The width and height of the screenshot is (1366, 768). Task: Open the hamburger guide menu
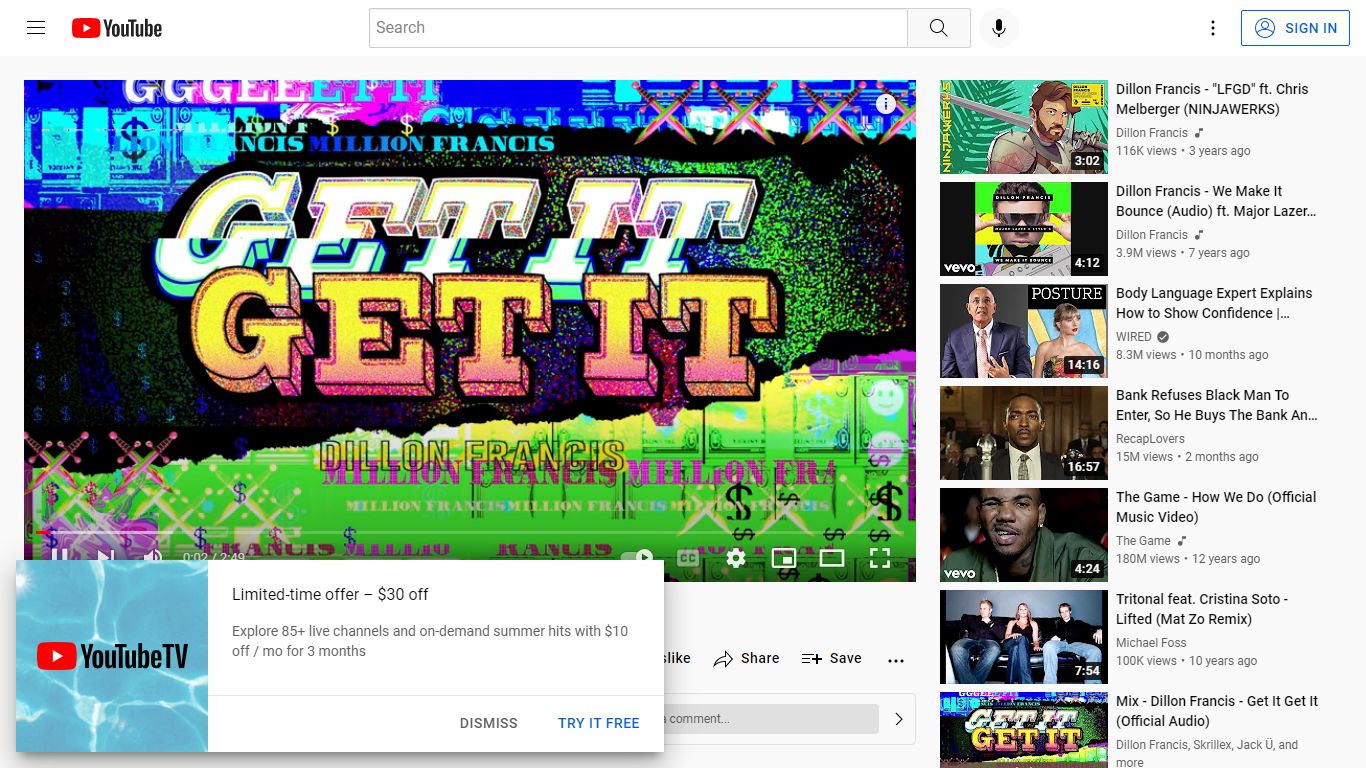36,28
